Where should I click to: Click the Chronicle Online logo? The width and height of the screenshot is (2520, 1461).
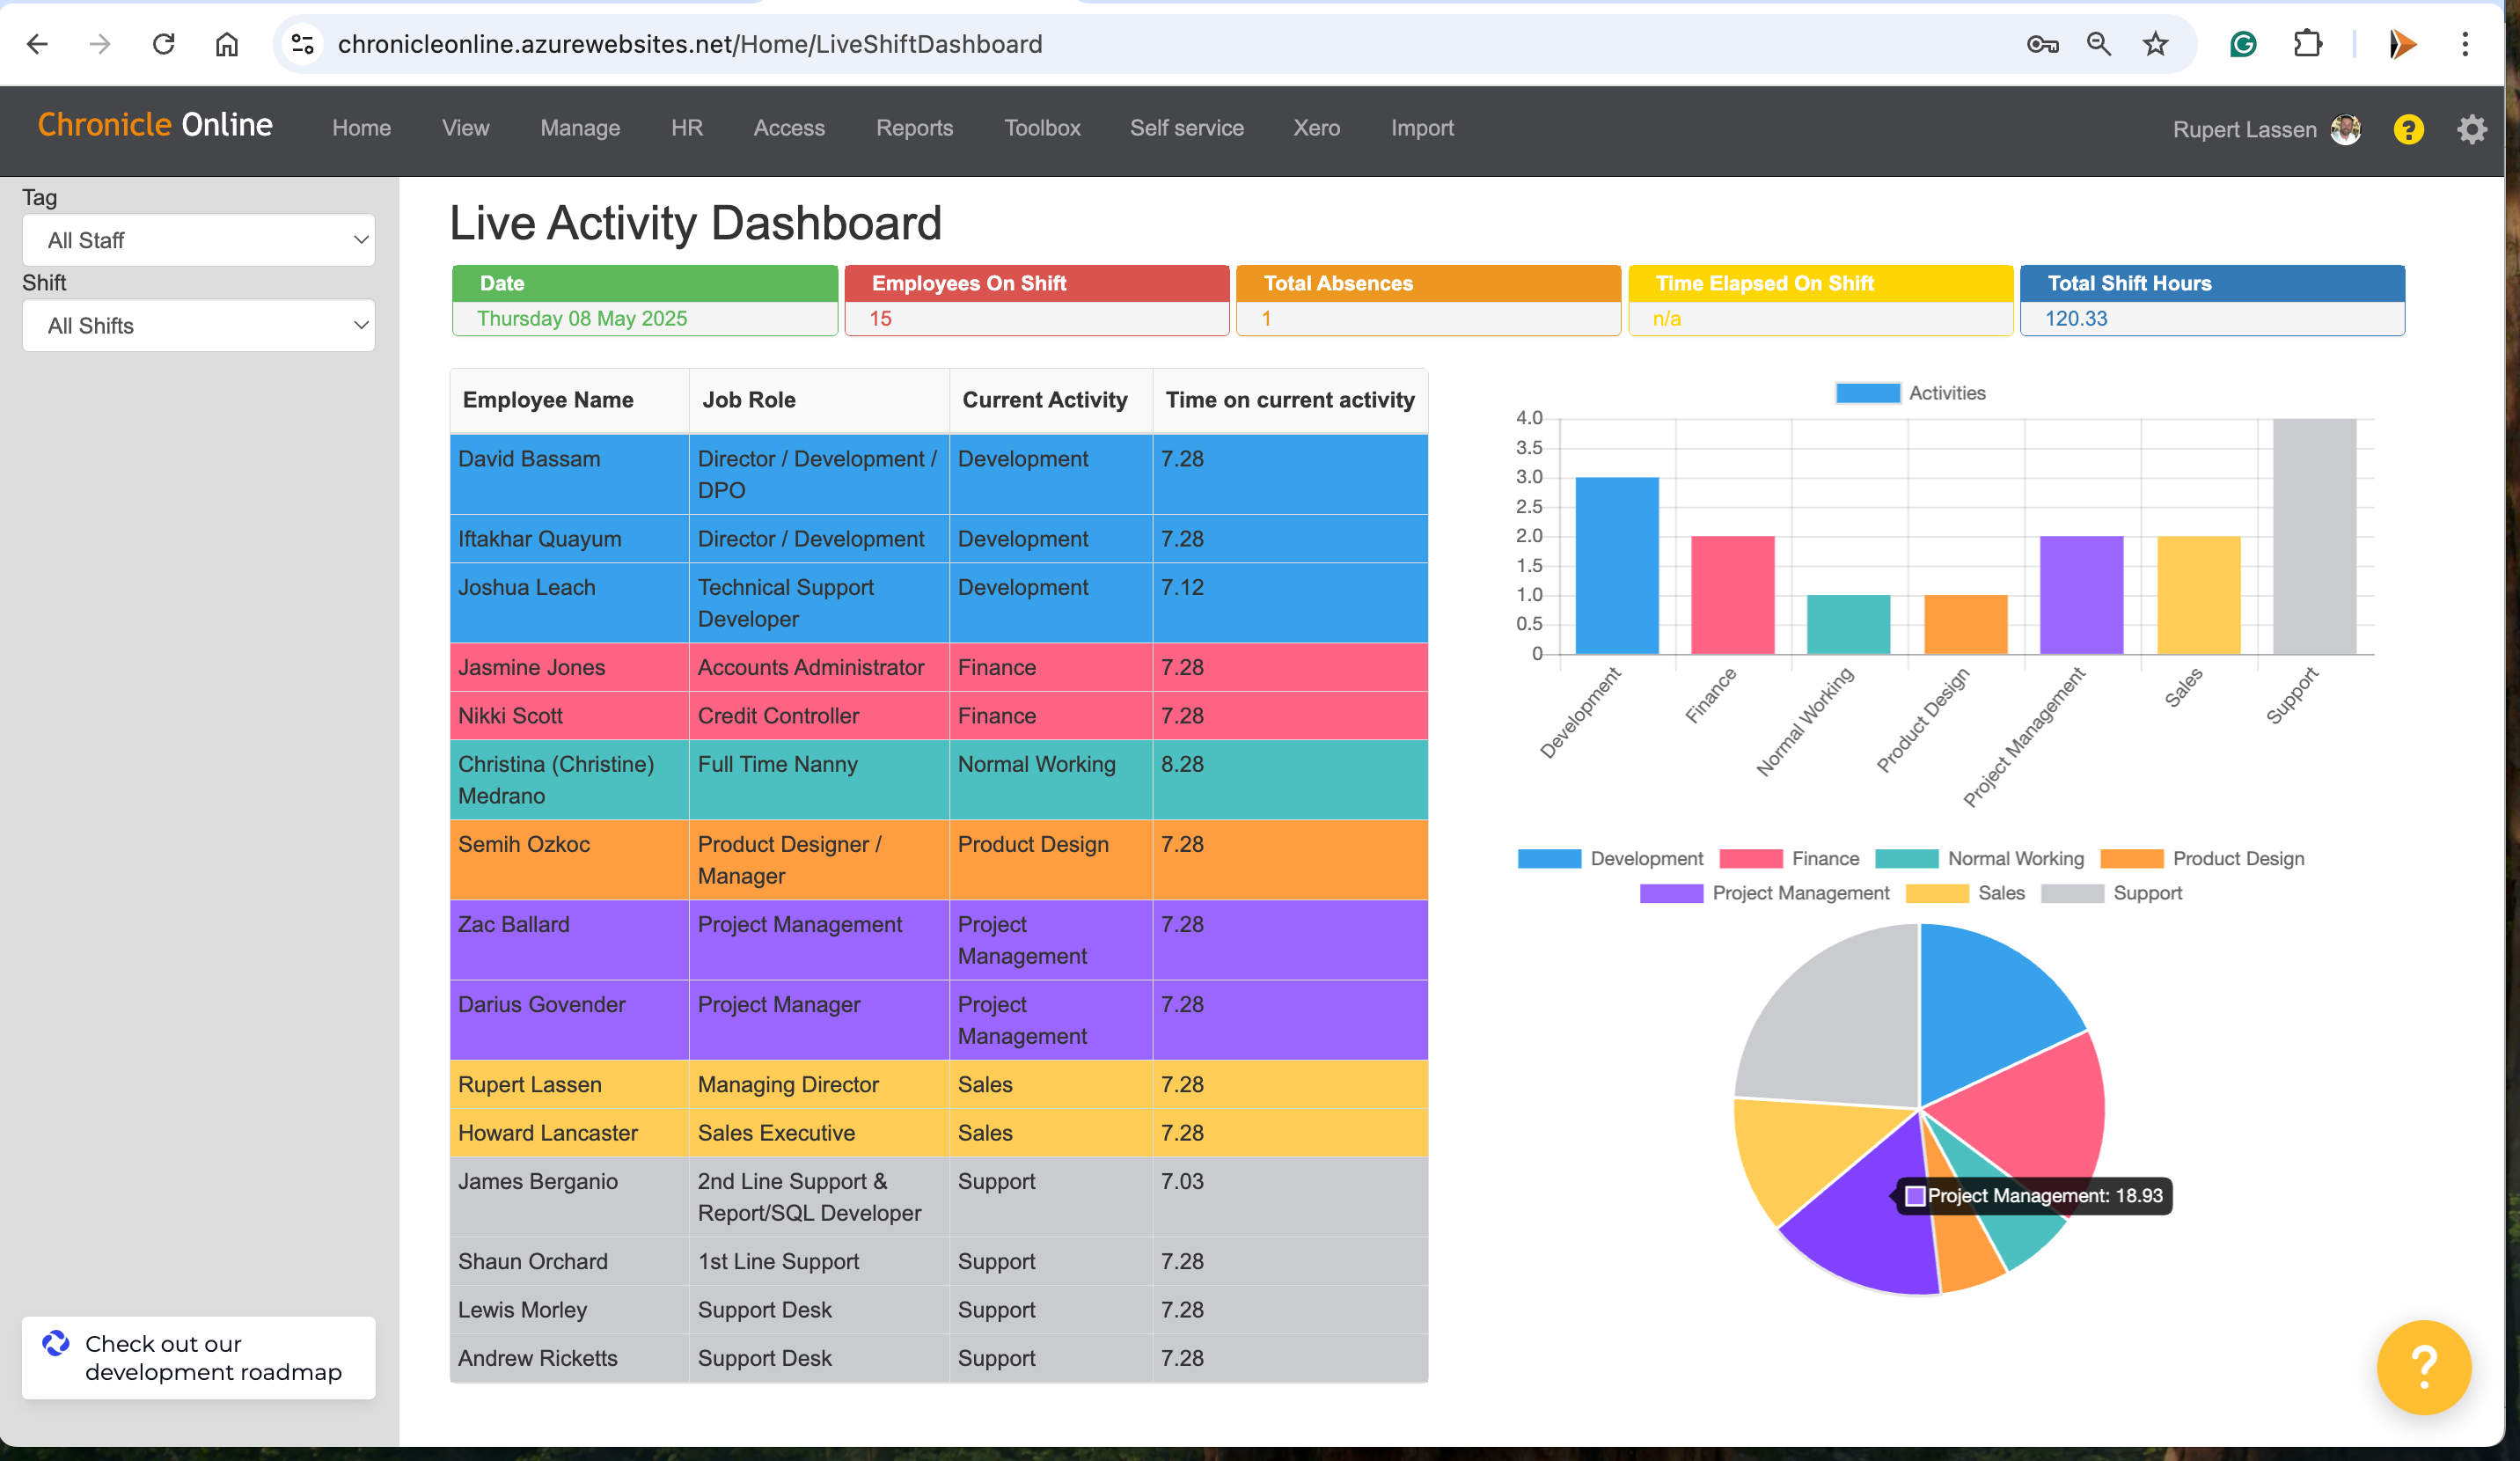point(155,125)
